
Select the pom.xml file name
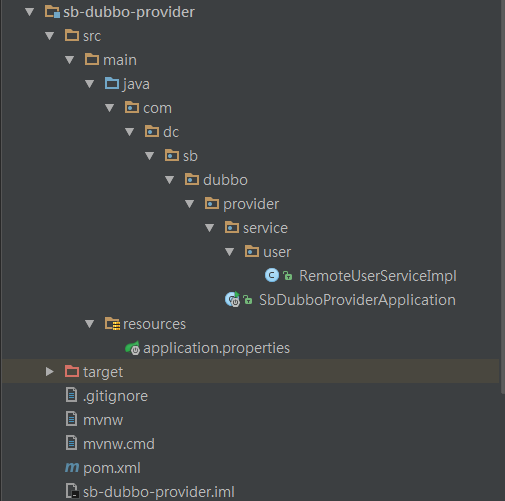(x=112, y=468)
